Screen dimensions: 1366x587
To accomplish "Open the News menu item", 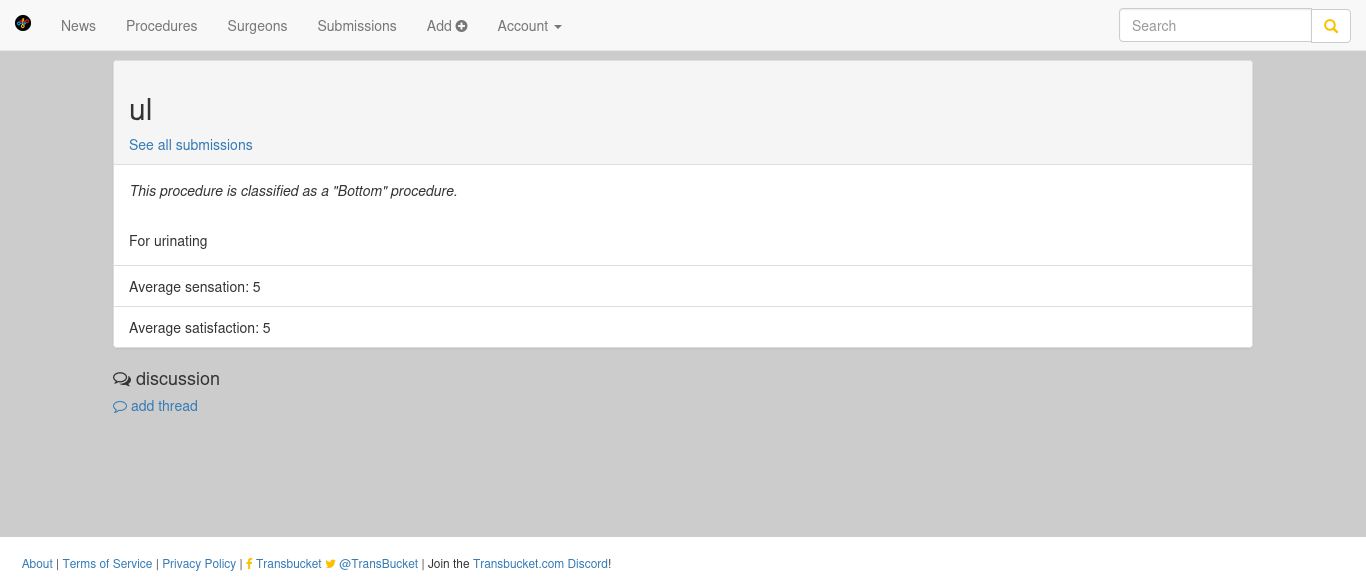I will (x=78, y=26).
